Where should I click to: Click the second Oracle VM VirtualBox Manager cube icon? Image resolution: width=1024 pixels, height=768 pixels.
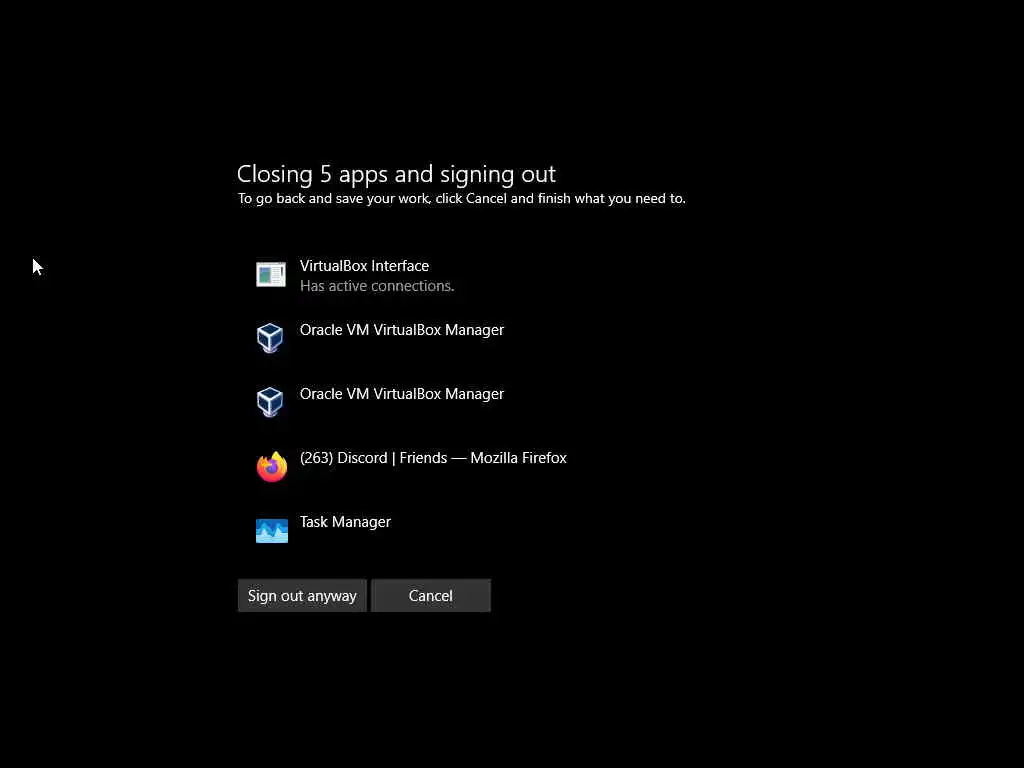point(270,402)
